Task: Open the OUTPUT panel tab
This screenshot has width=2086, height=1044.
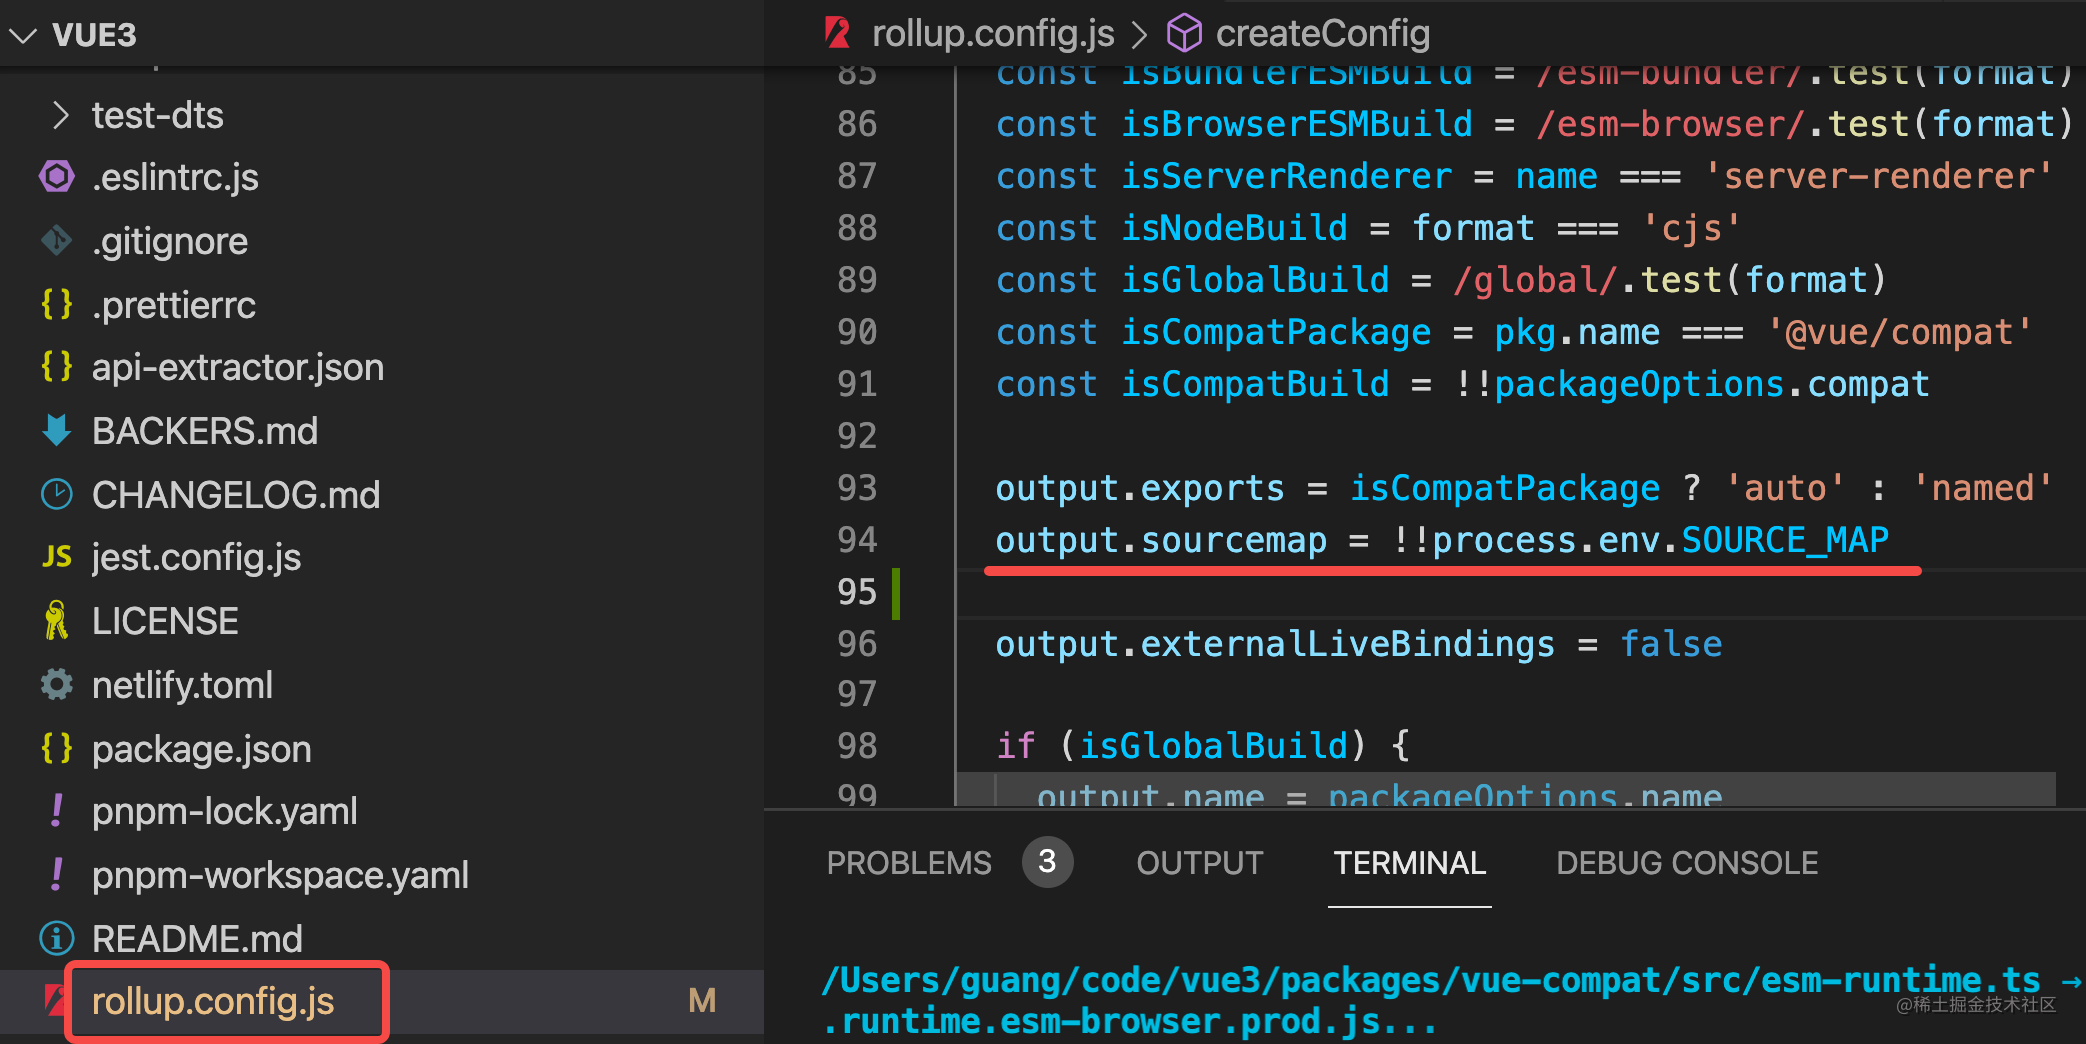Action: 1199,862
